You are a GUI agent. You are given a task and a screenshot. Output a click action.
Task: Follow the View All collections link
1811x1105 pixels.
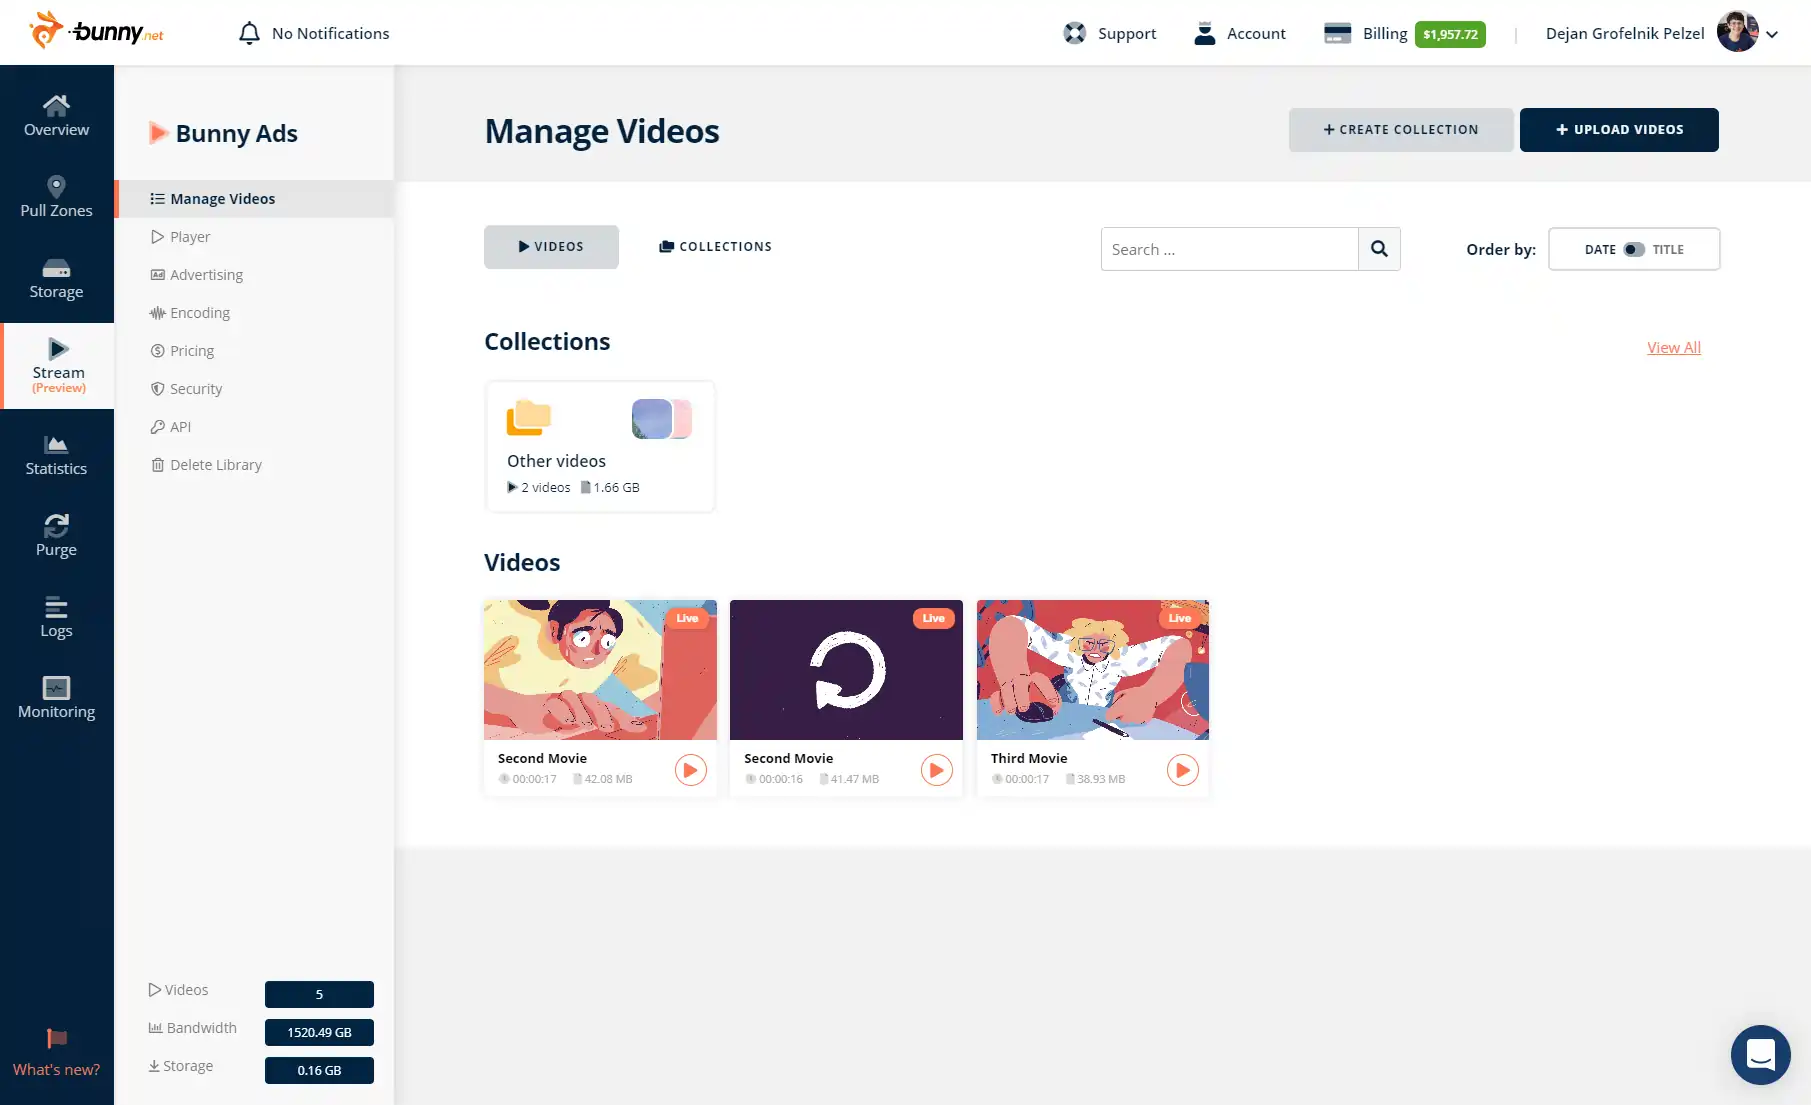coord(1673,348)
